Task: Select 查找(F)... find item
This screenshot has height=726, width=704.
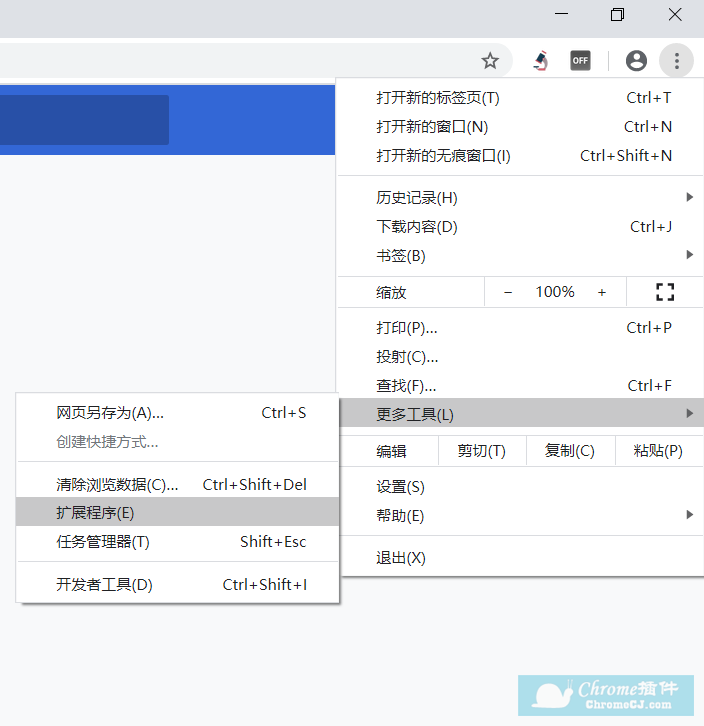Action: coord(521,386)
